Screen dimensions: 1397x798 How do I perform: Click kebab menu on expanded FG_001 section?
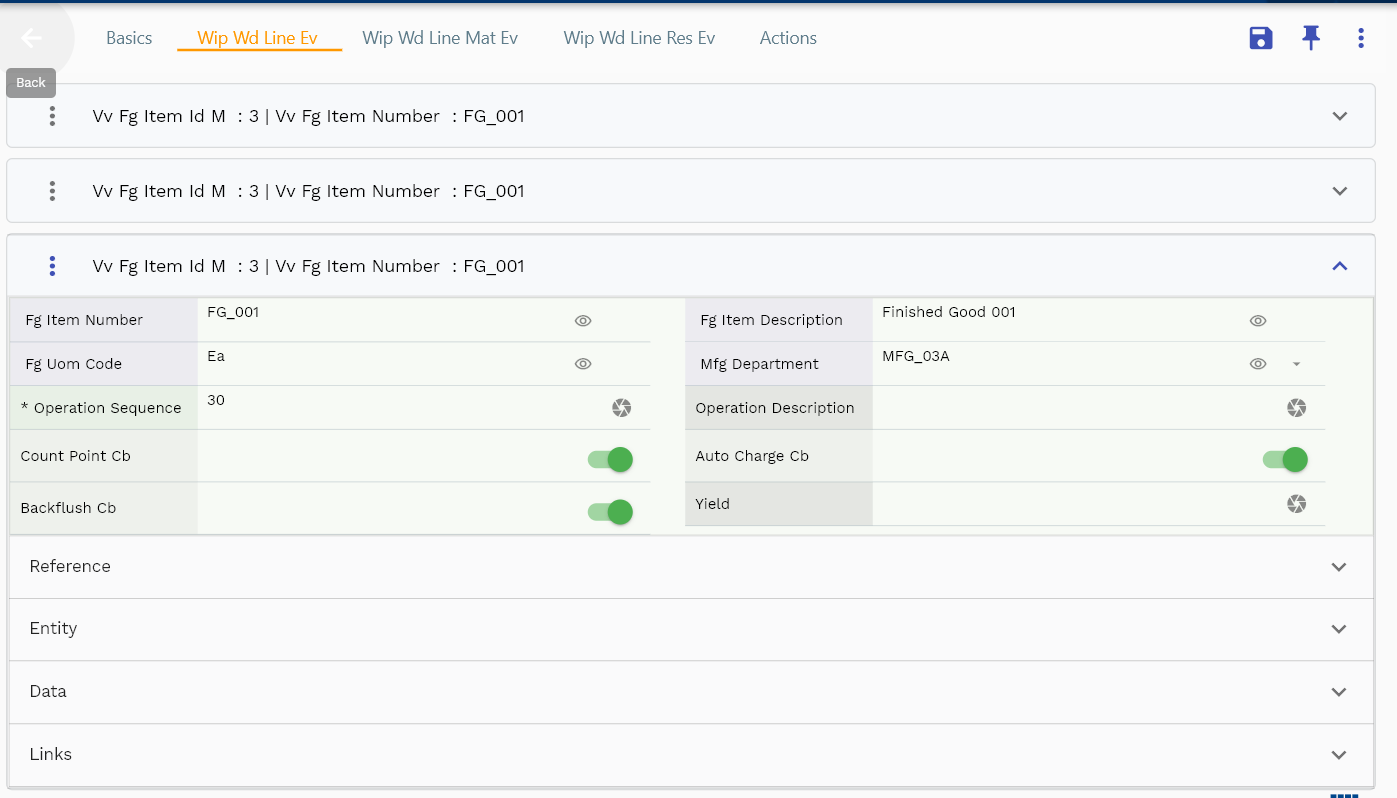[52, 266]
